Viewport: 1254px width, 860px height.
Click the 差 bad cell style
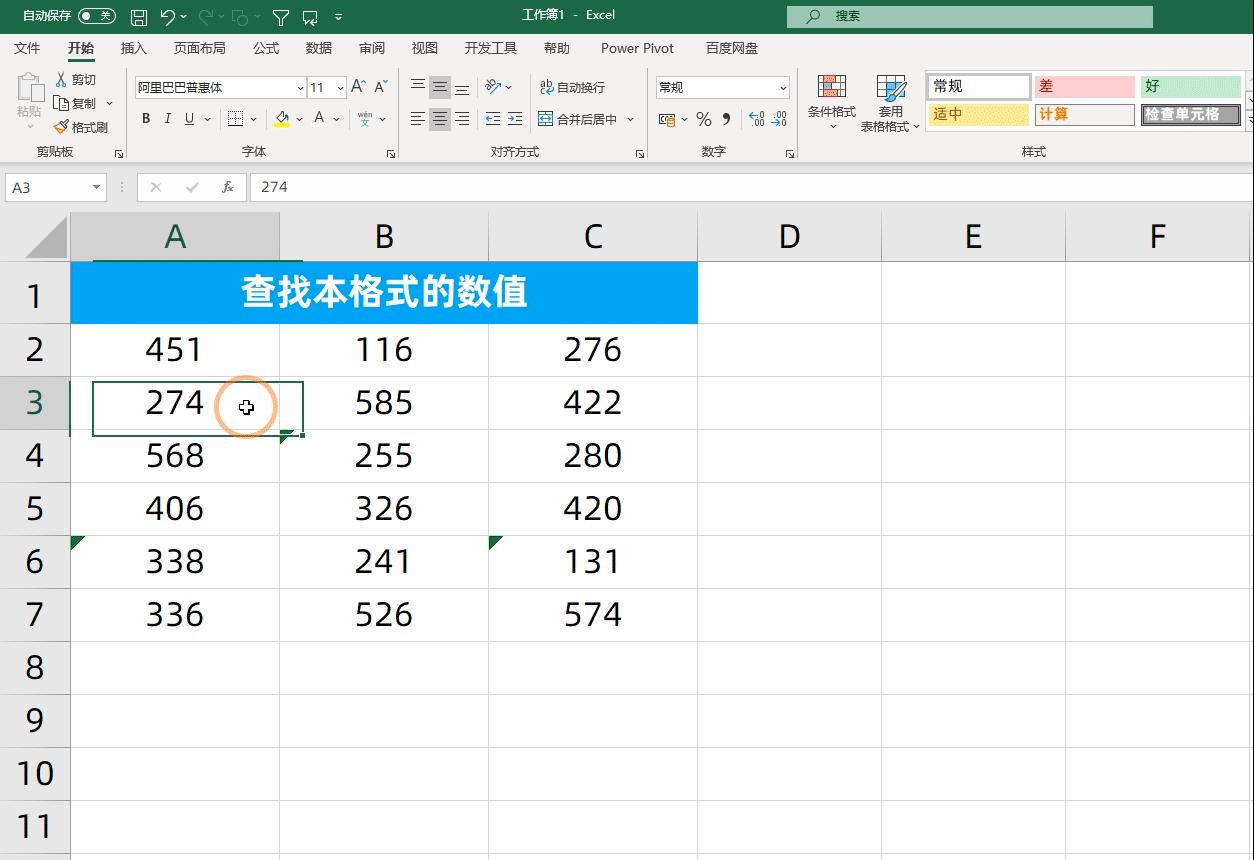pos(1084,86)
